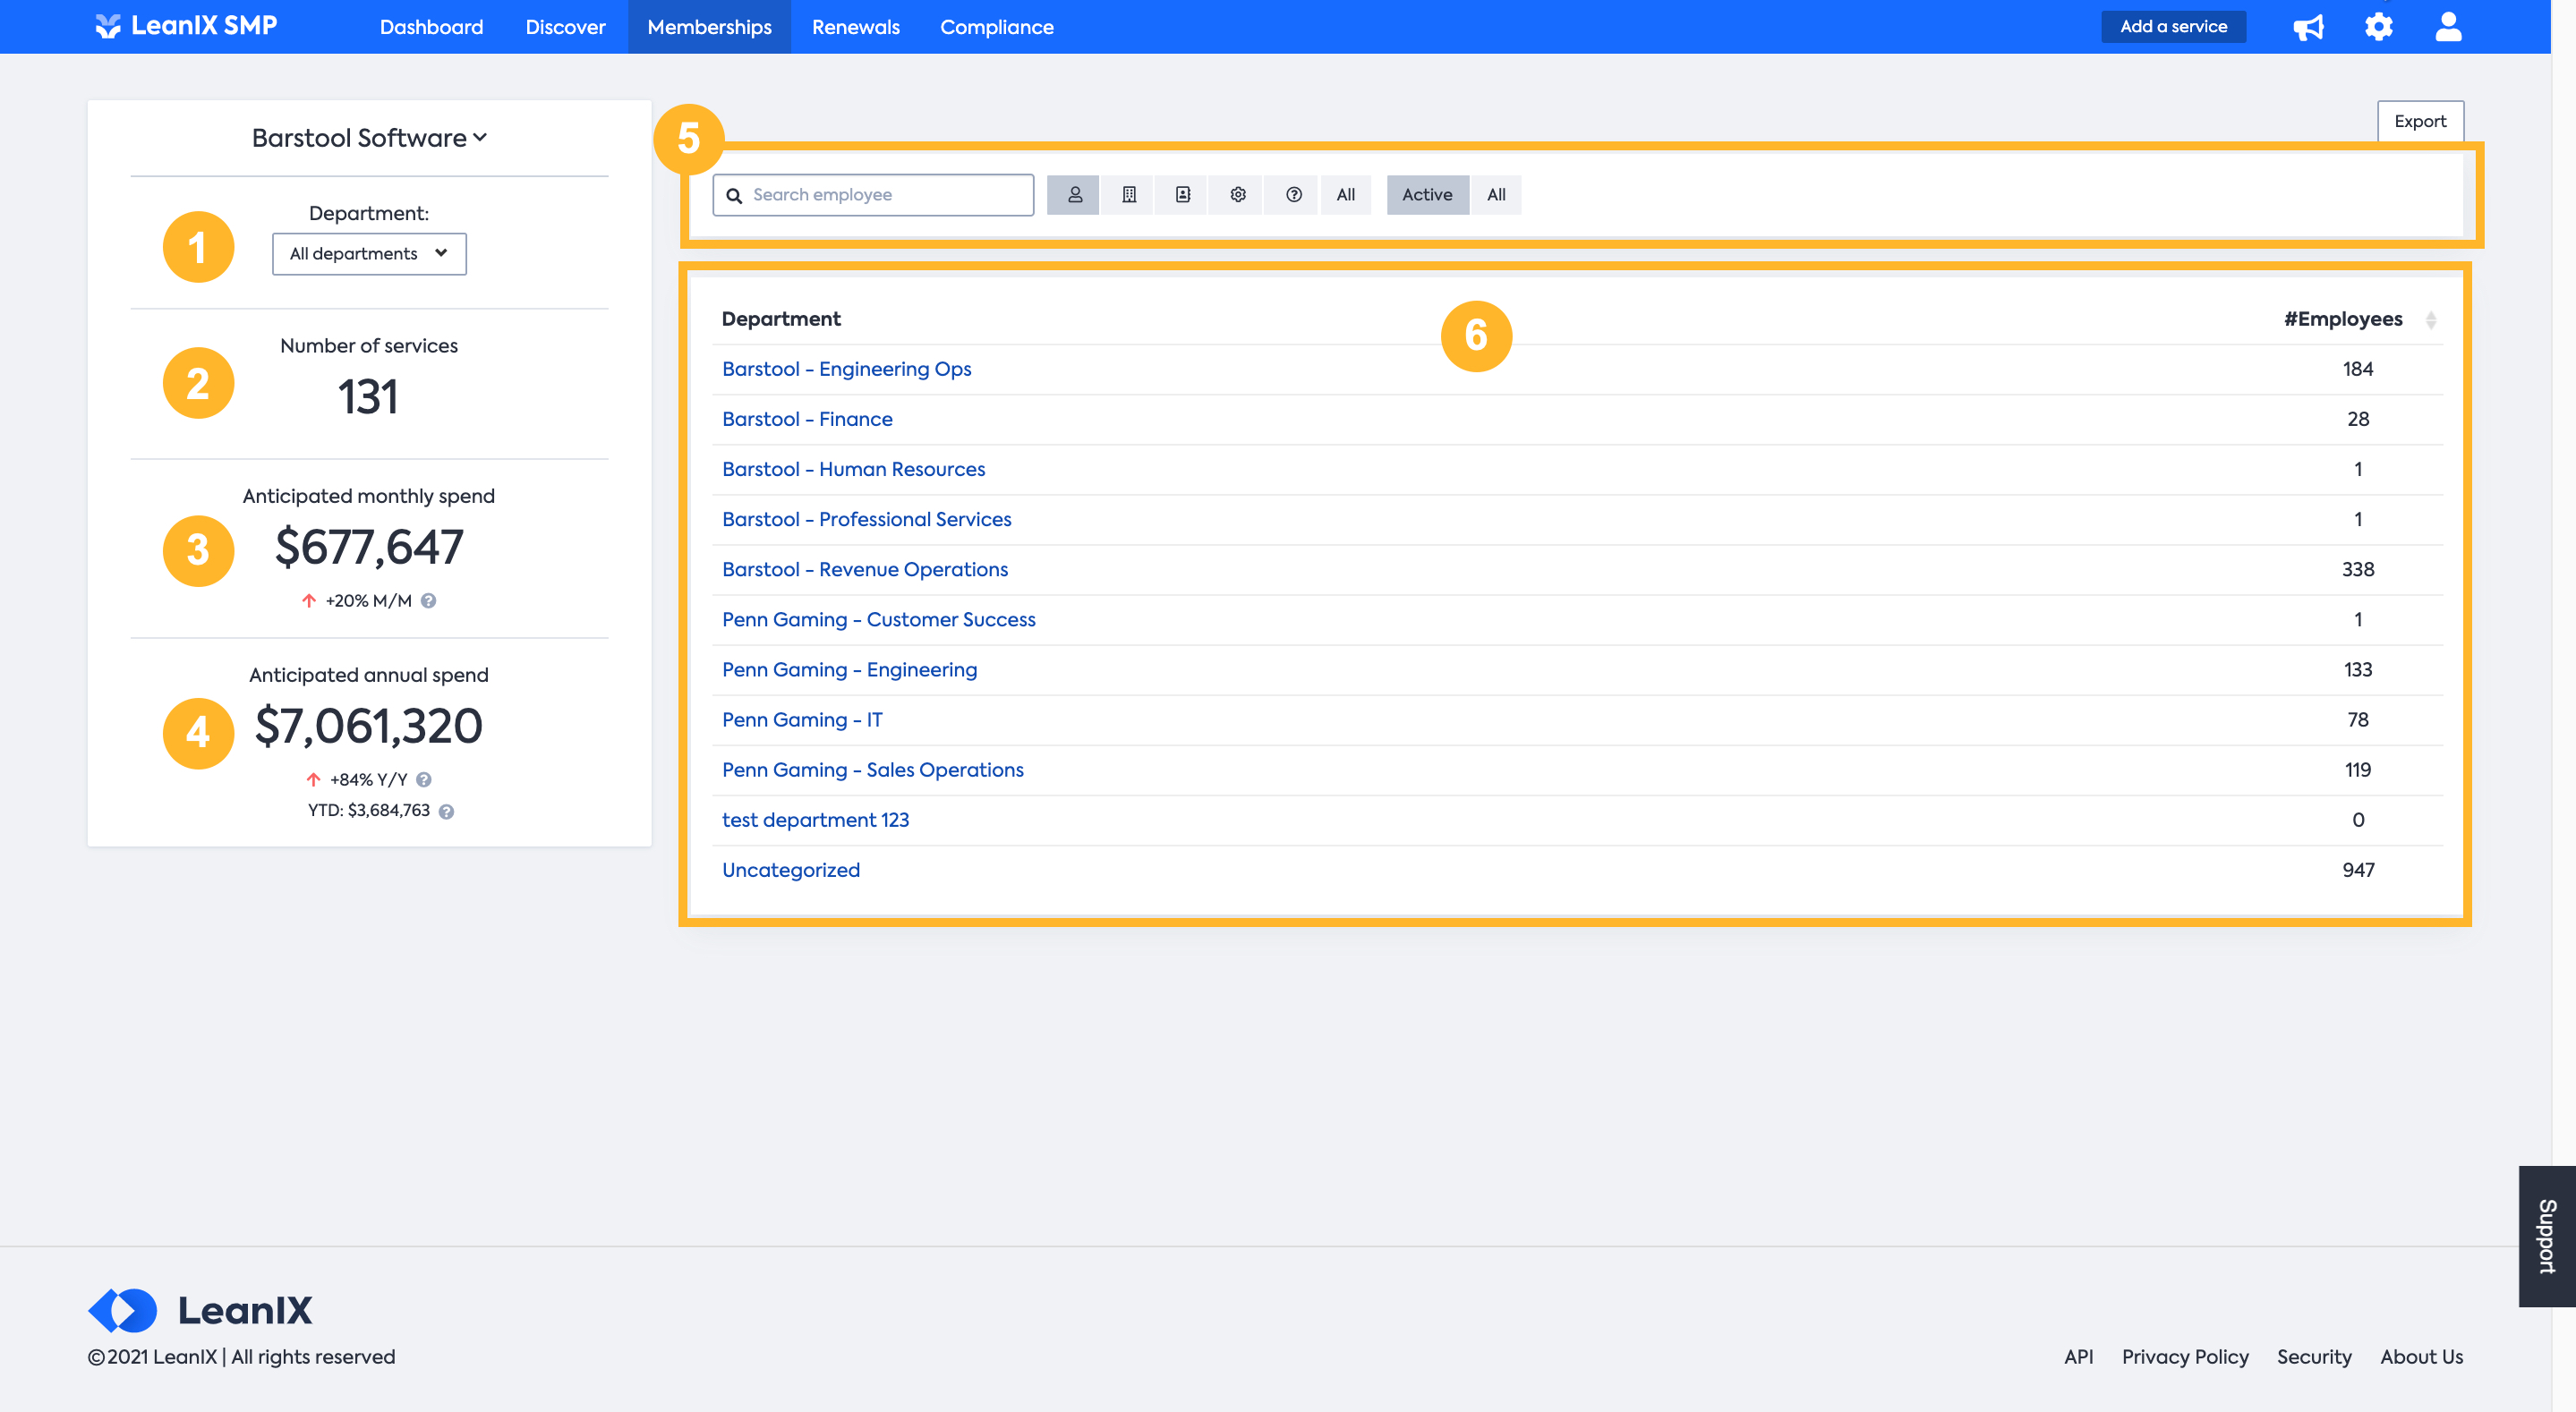Click help icon next to +84% Y/Y
The image size is (2576, 1412).
[424, 780]
